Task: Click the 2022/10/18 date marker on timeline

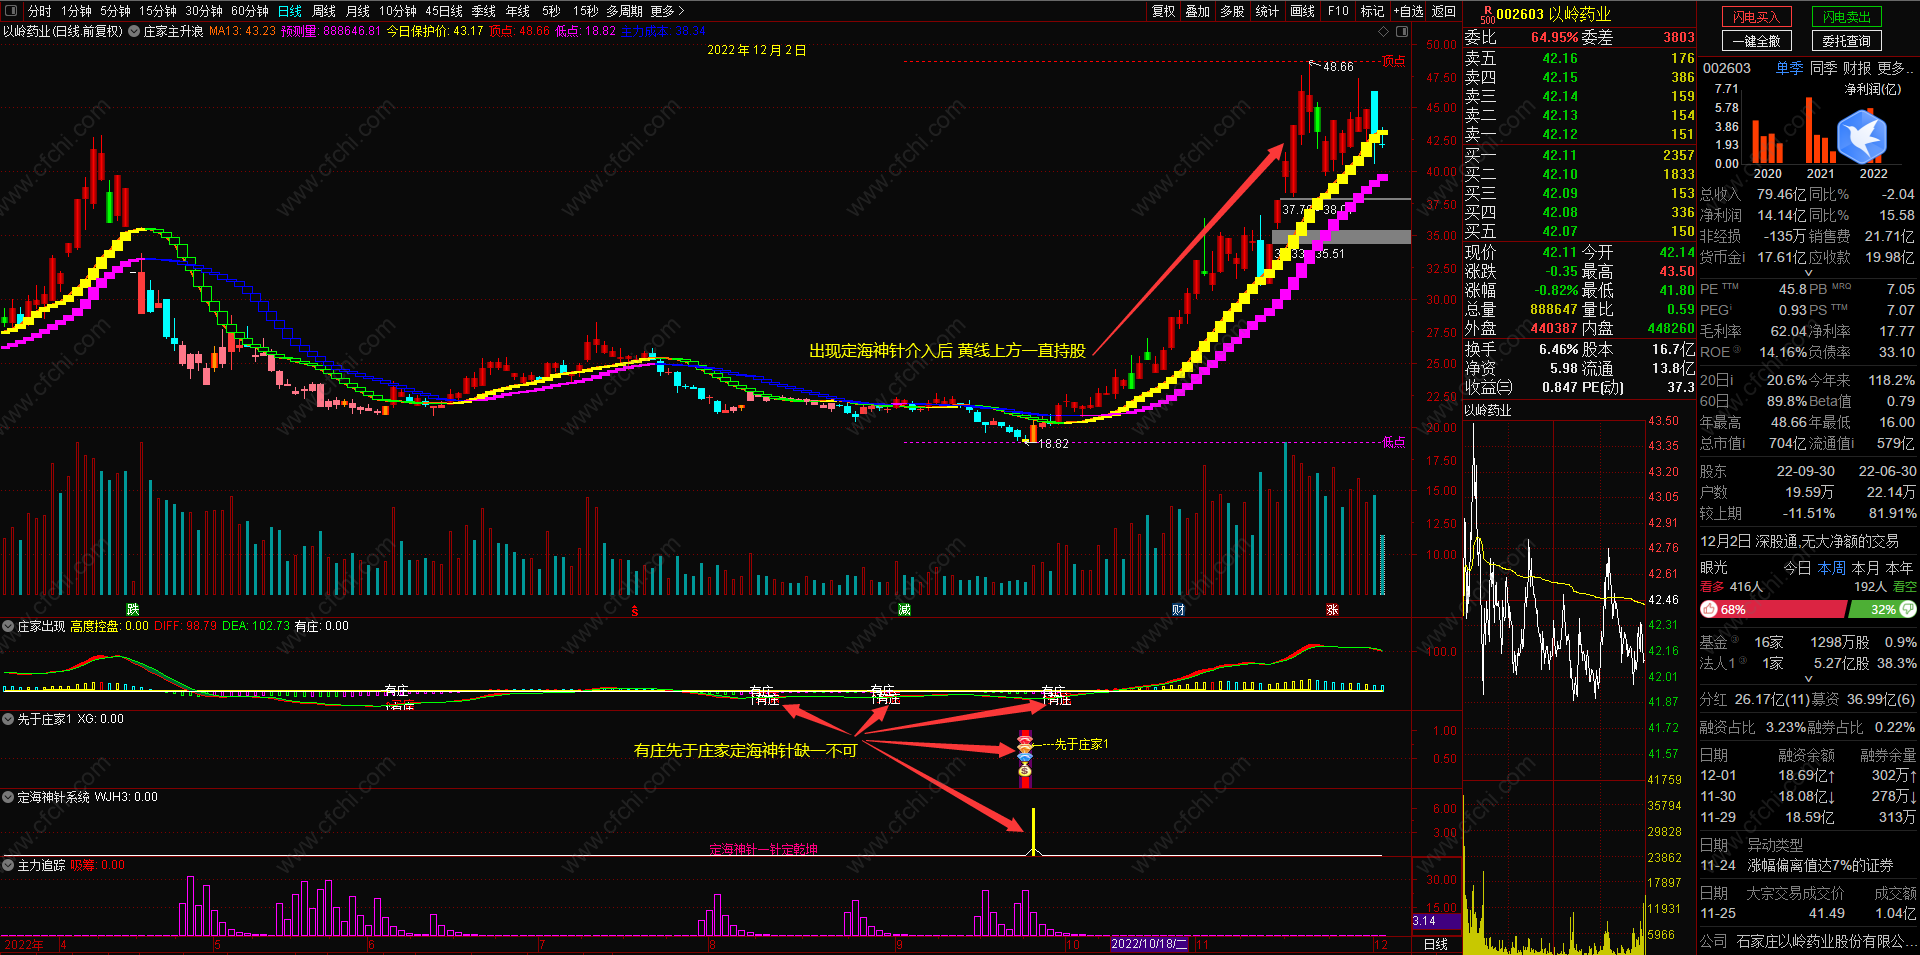Action: point(1149,944)
